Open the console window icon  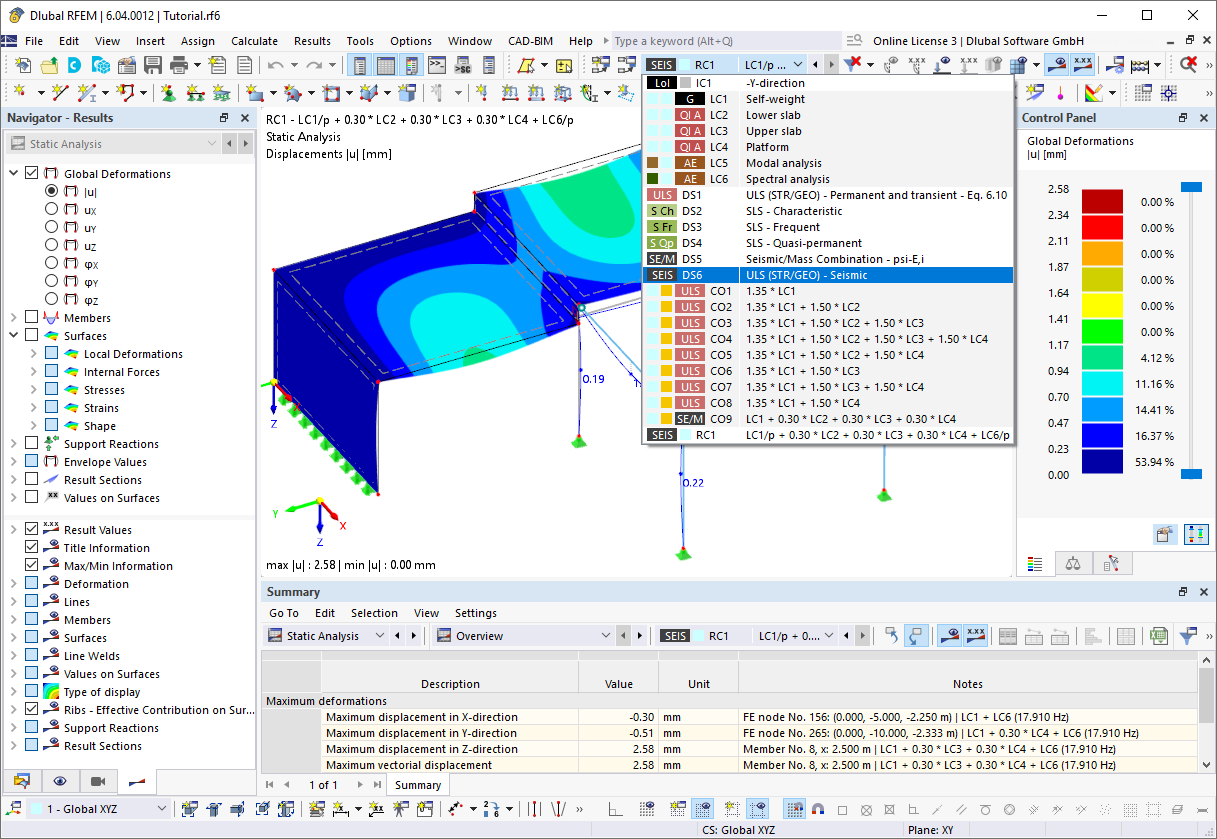[436, 65]
